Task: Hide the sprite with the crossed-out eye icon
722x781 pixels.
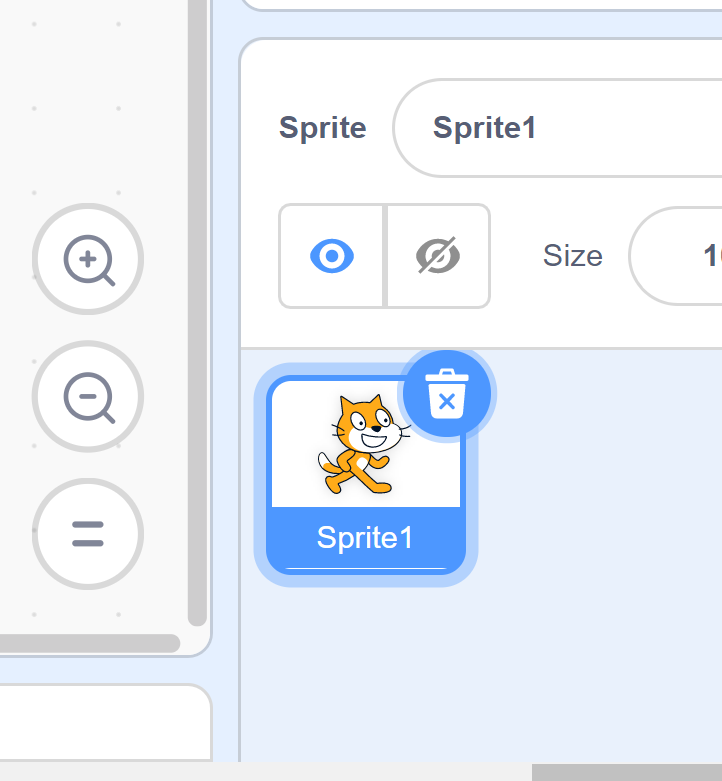Action: click(x=438, y=256)
